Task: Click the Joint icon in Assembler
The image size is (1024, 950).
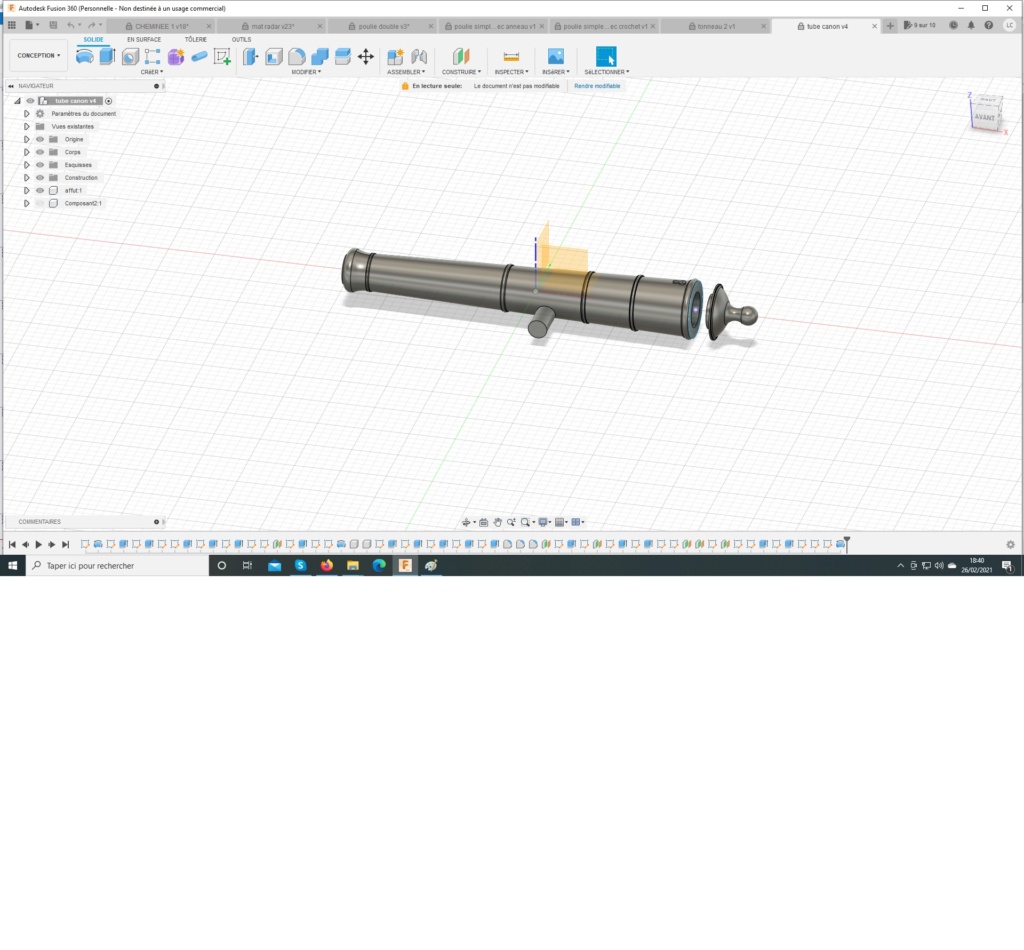Action: (419, 57)
